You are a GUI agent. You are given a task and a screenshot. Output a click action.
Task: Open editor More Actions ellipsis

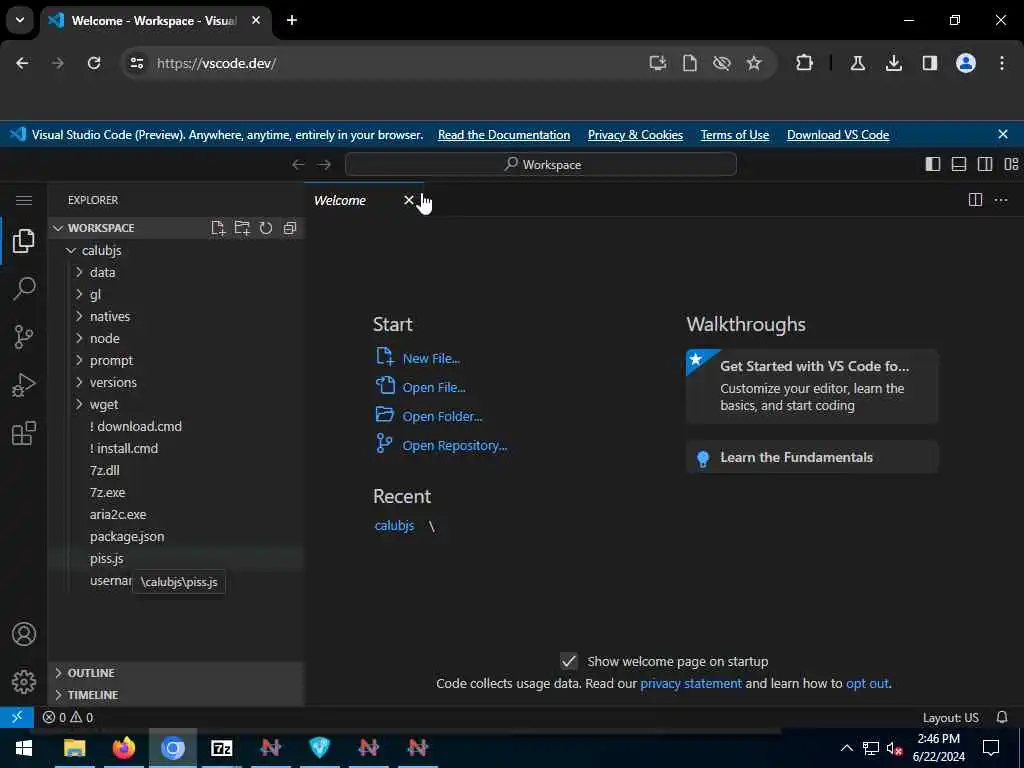[1000, 200]
